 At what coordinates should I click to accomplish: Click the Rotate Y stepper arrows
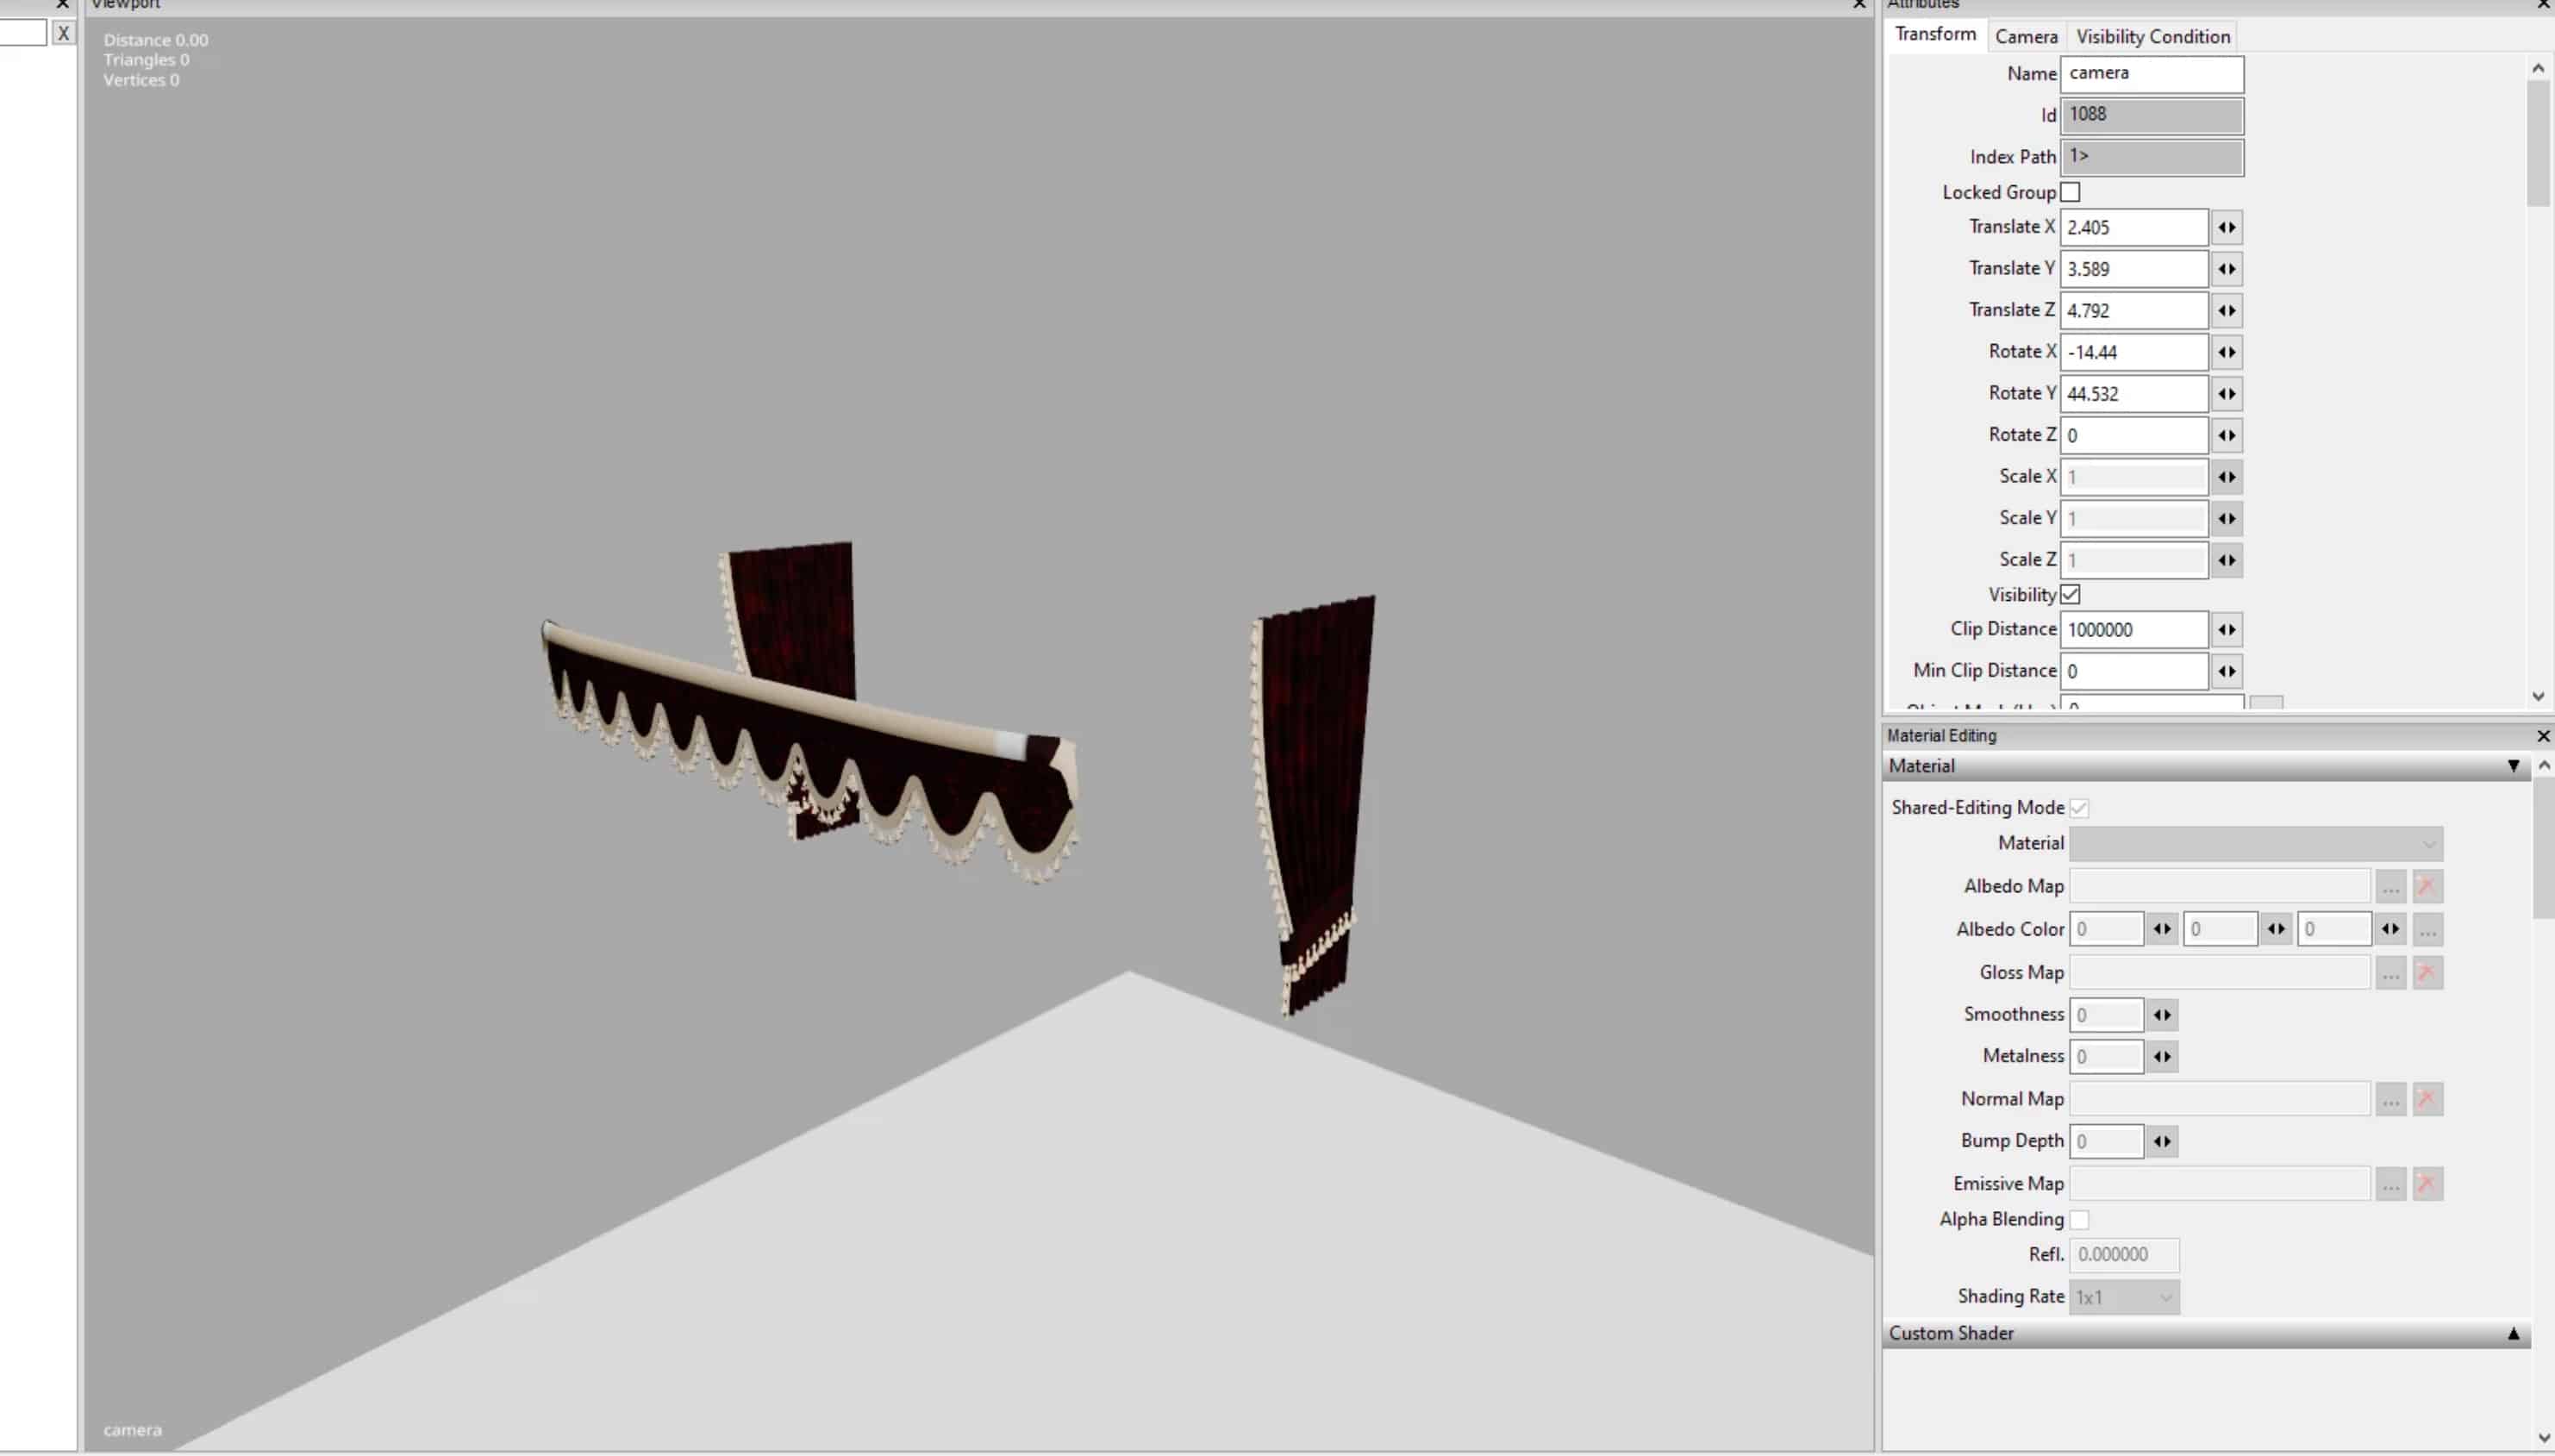click(2226, 394)
